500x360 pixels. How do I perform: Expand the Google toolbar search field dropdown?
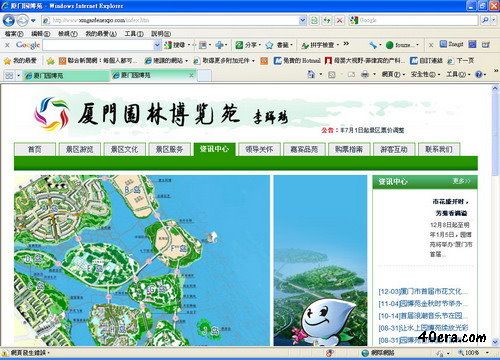(x=158, y=45)
